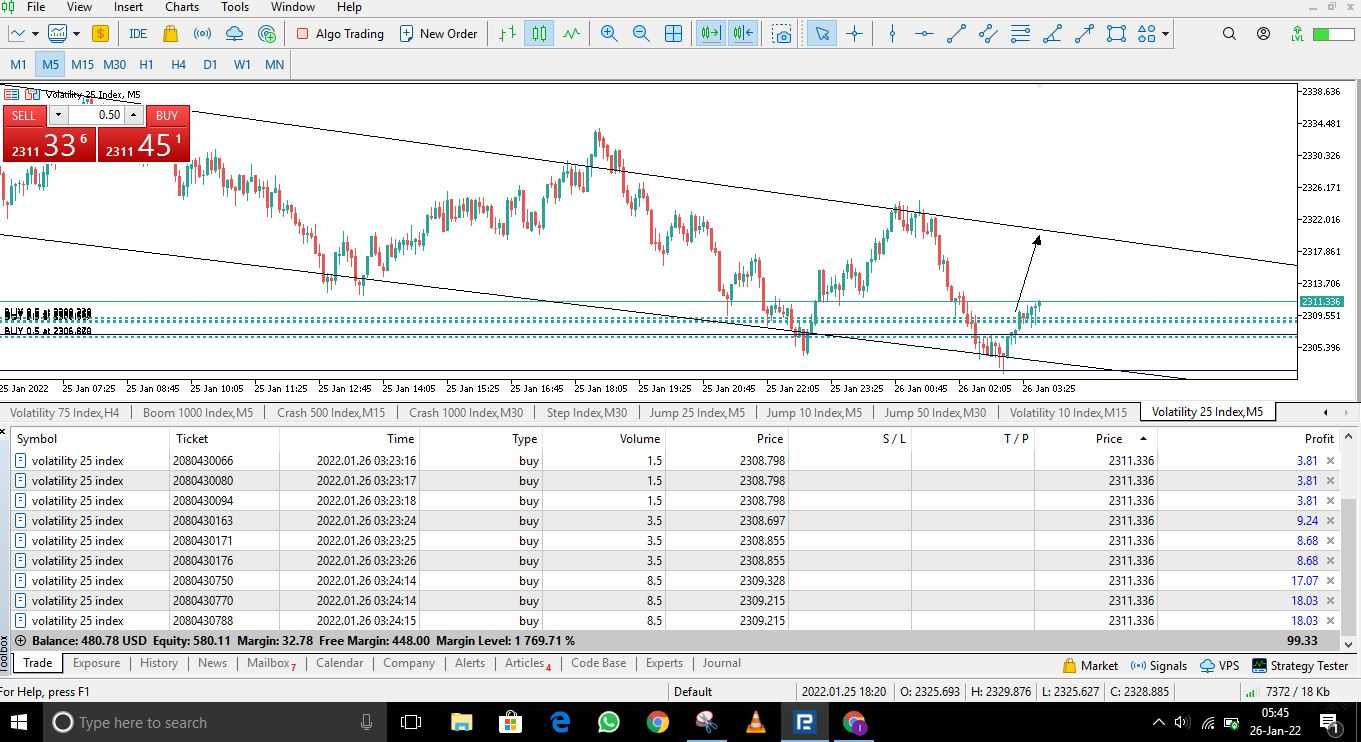This screenshot has width=1361, height=742.
Task: Switch to D1 timeframe
Action: [210, 64]
